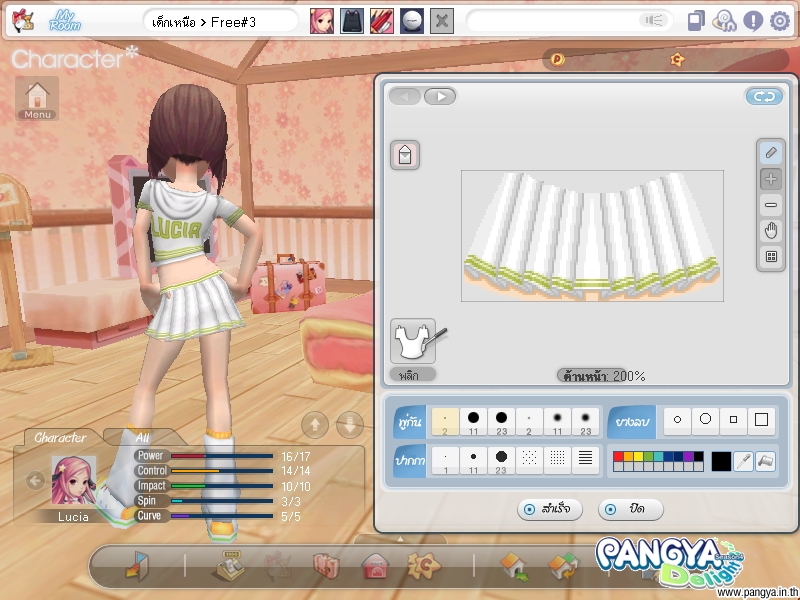Click the redo forward arrow

click(440, 96)
